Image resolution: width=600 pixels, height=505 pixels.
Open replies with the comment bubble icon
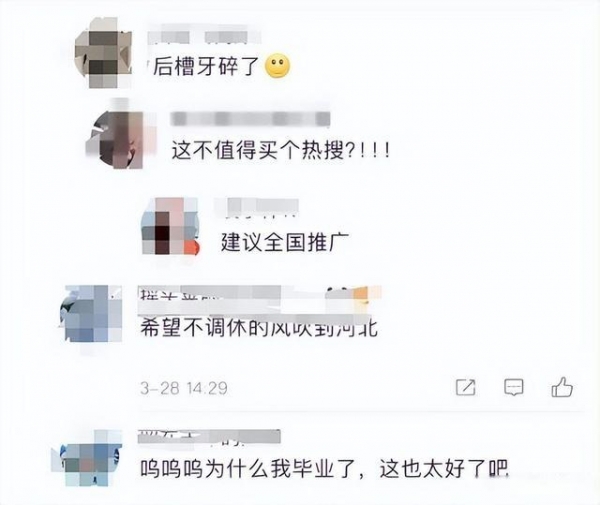(513, 387)
